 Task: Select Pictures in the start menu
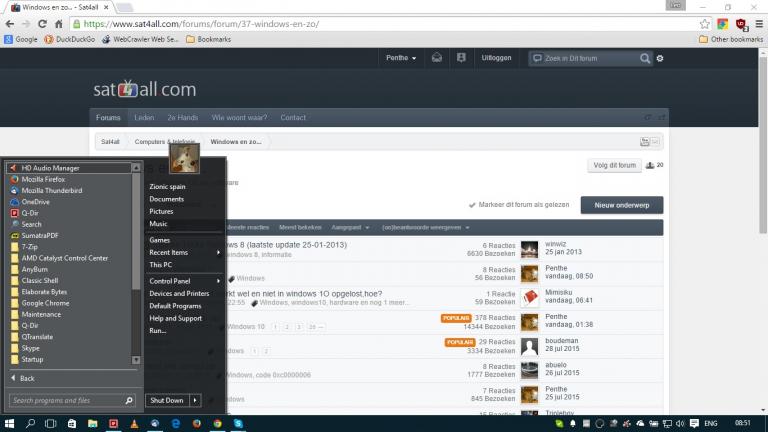coord(161,212)
